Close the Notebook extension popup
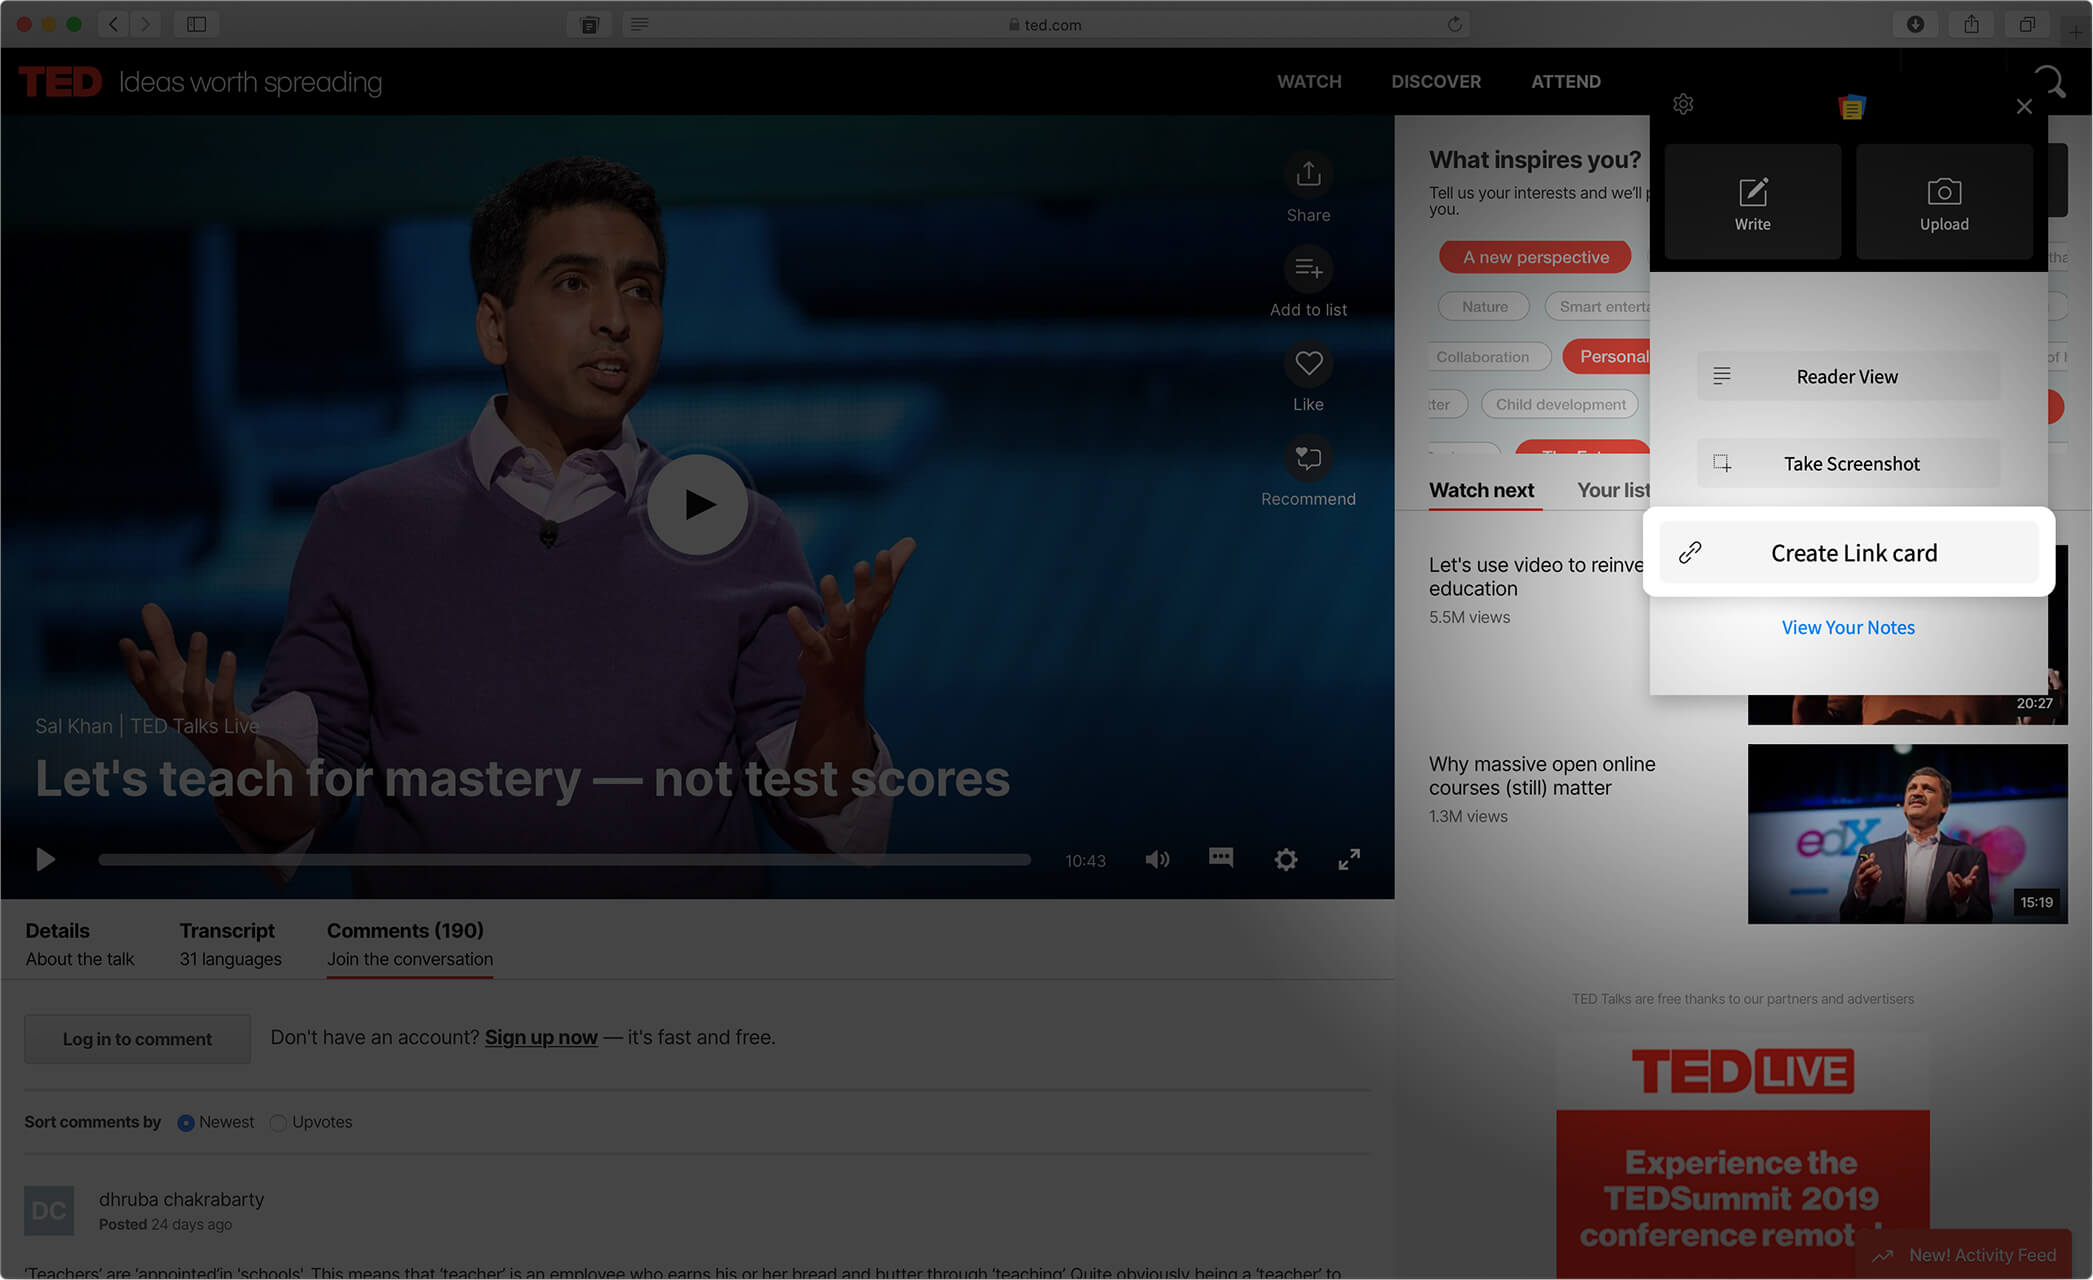This screenshot has height=1280, width=2093. 2024,106
